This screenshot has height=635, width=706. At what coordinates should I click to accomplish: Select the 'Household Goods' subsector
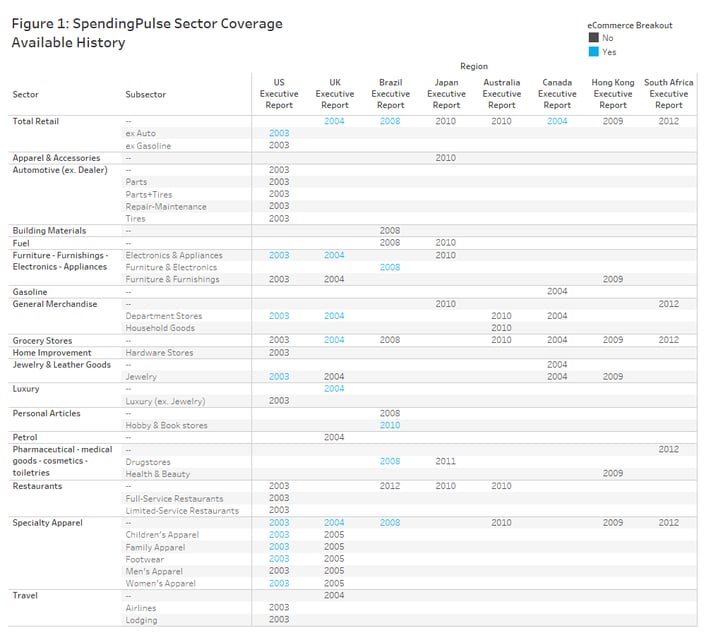point(160,328)
